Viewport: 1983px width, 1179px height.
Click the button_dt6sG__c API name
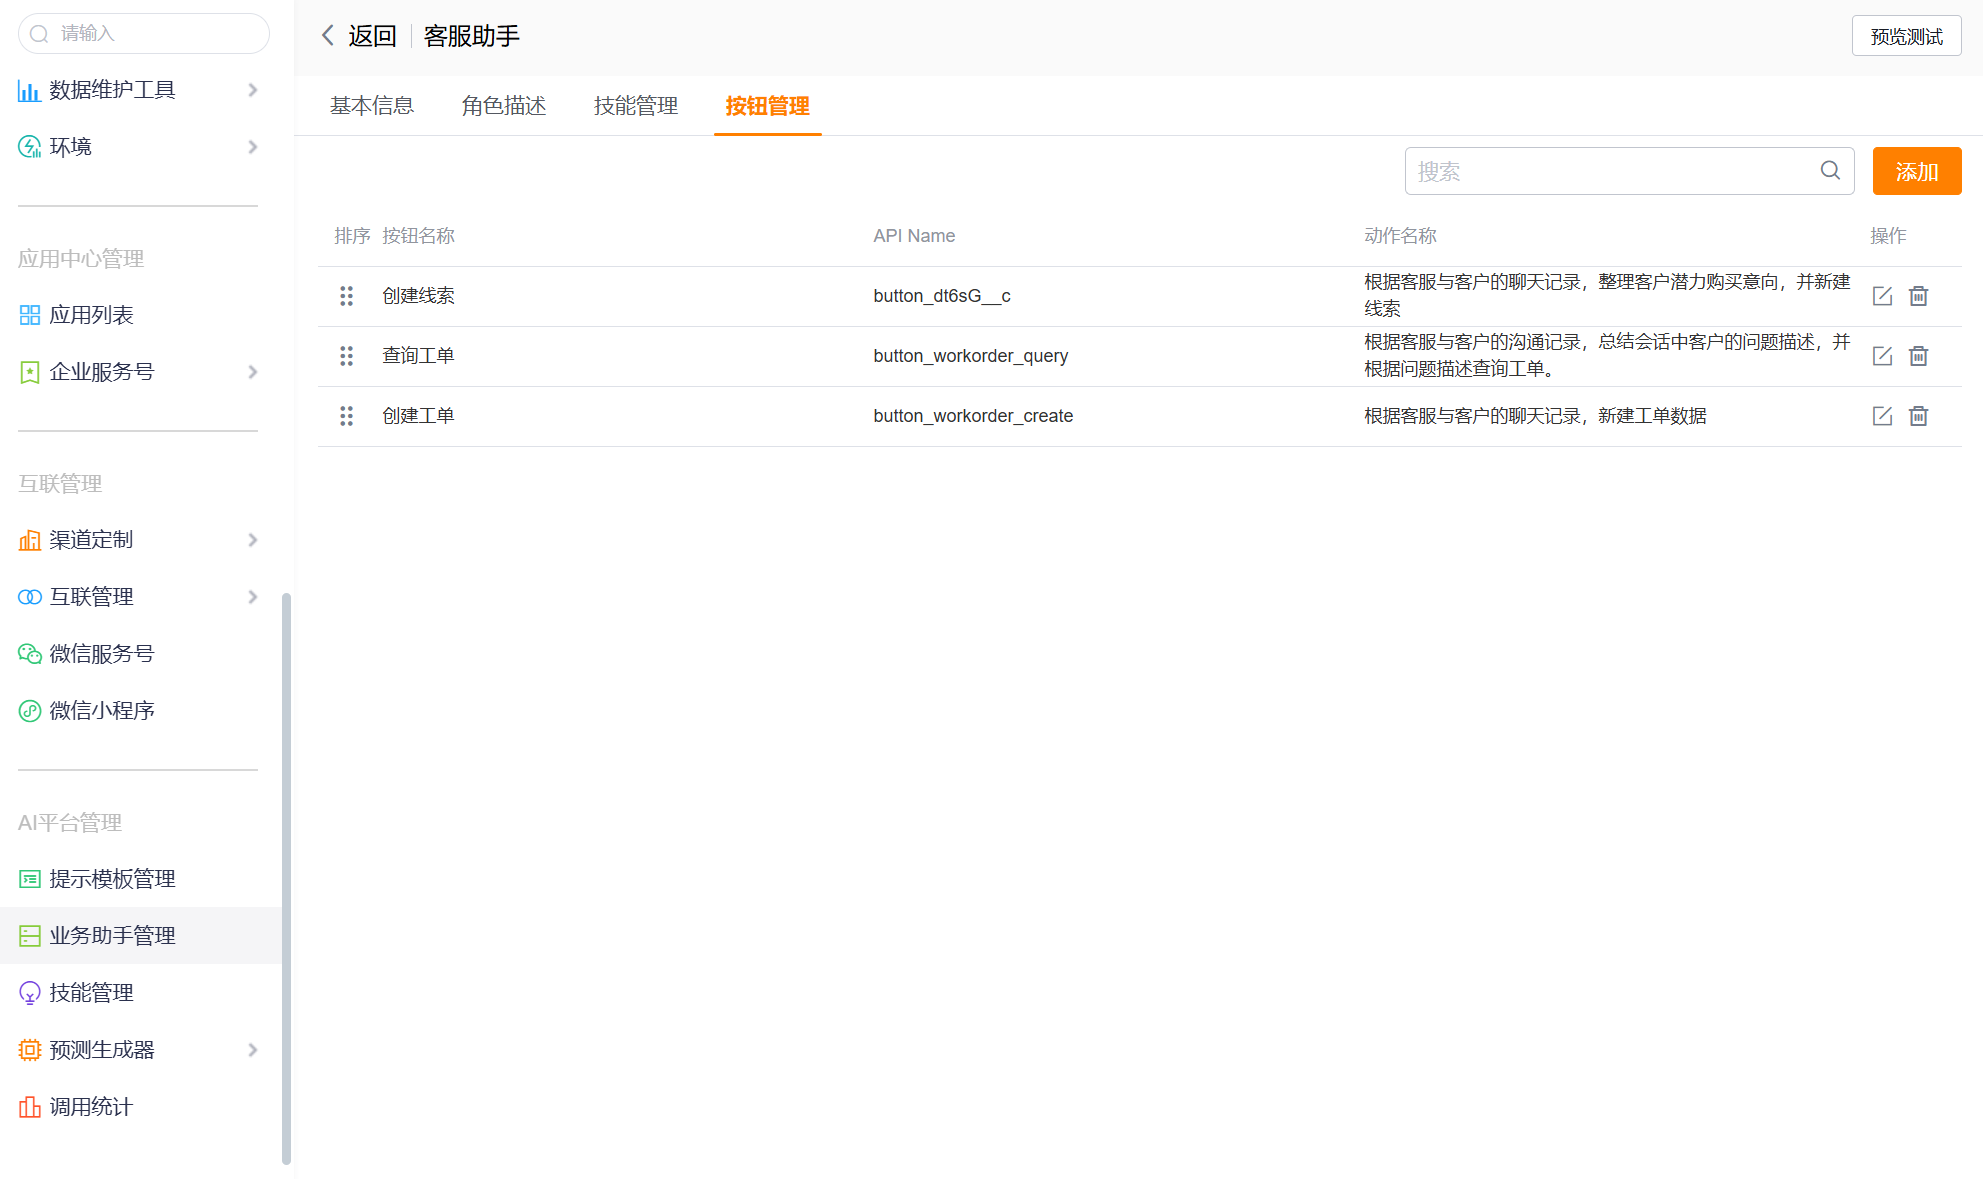[x=941, y=296]
